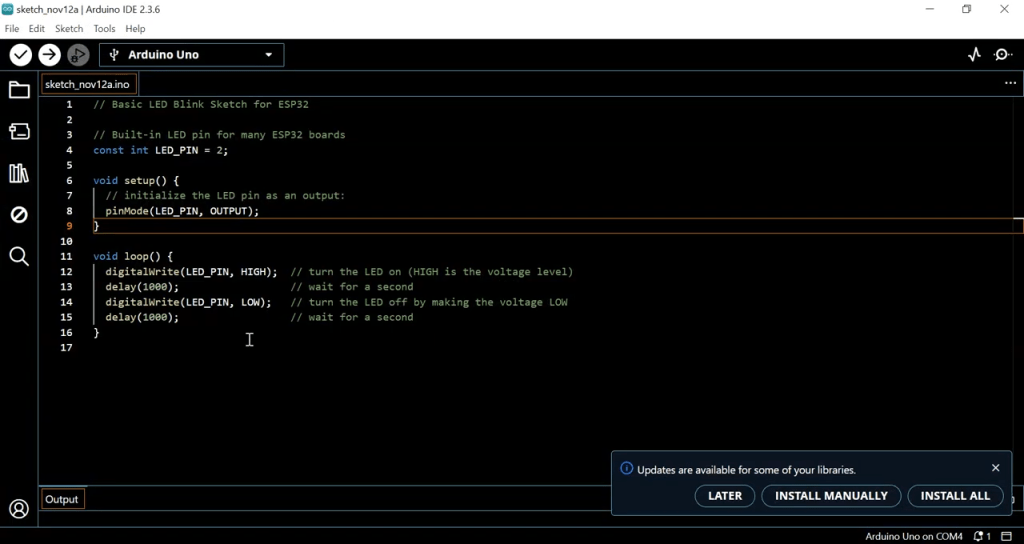Click line number 17 in the gutter
Viewport: 1024px width, 544px height.
pyautogui.click(x=66, y=347)
